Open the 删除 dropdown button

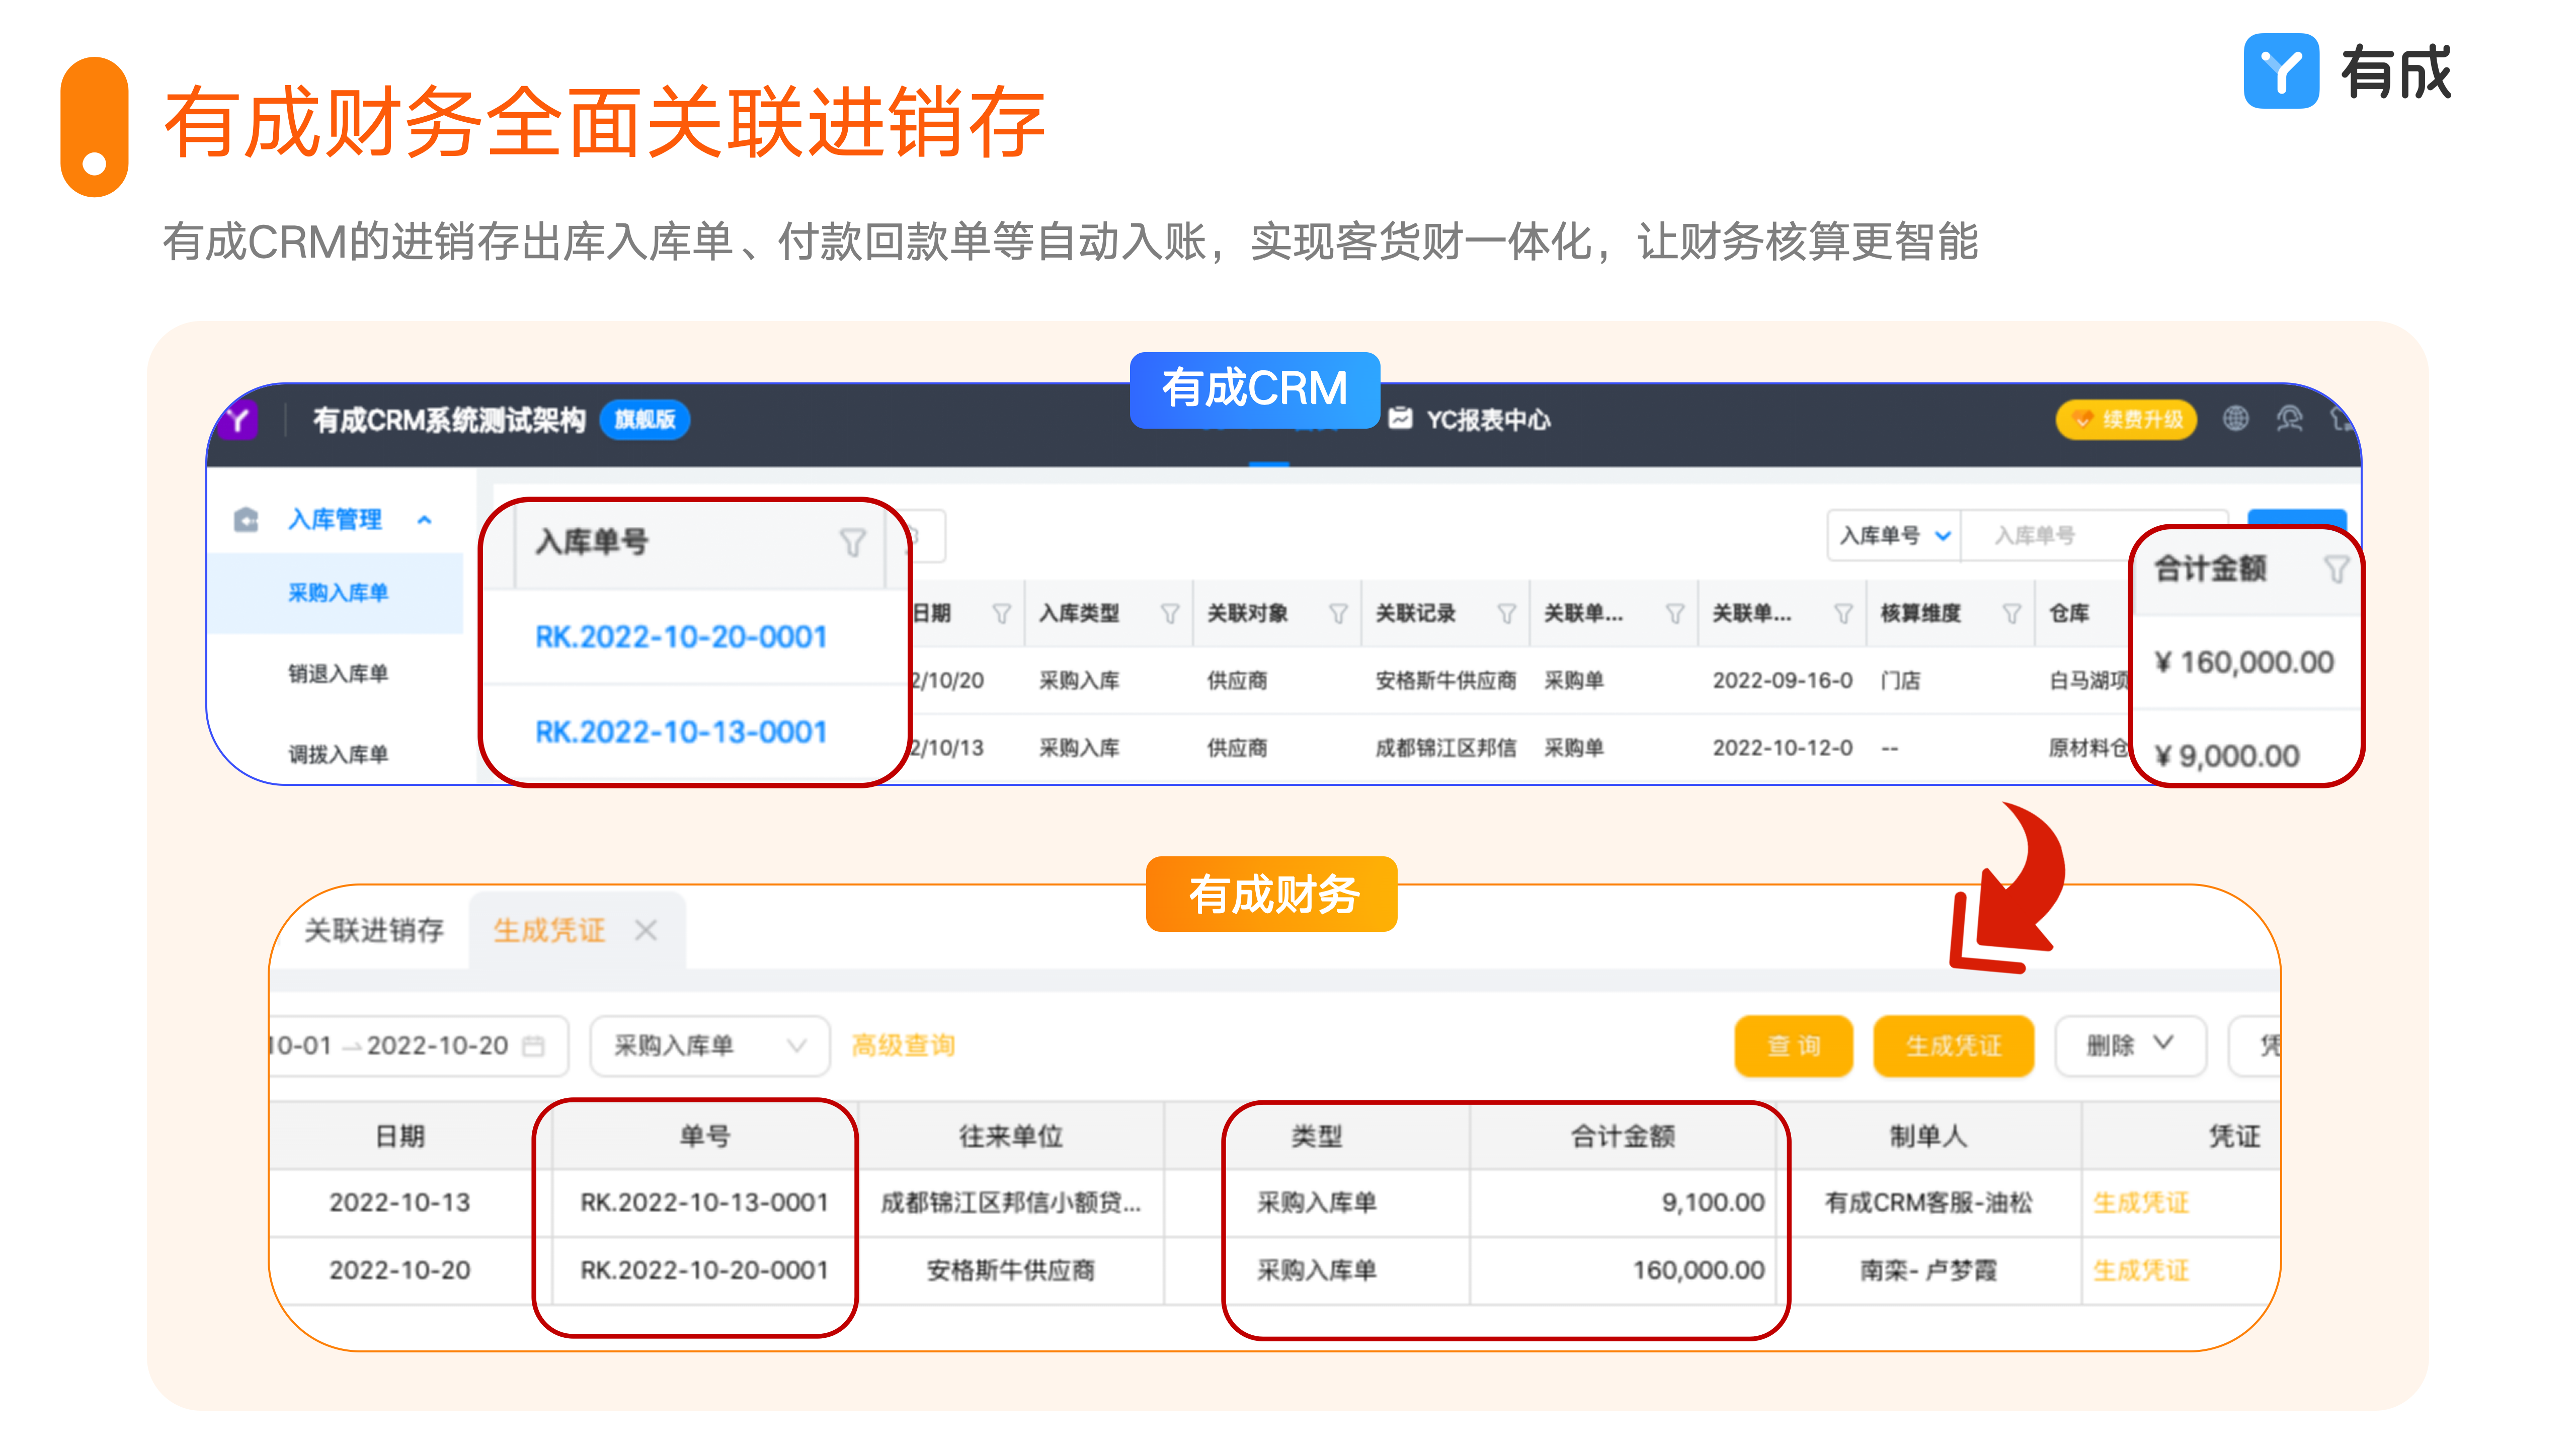pyautogui.click(x=2130, y=1045)
